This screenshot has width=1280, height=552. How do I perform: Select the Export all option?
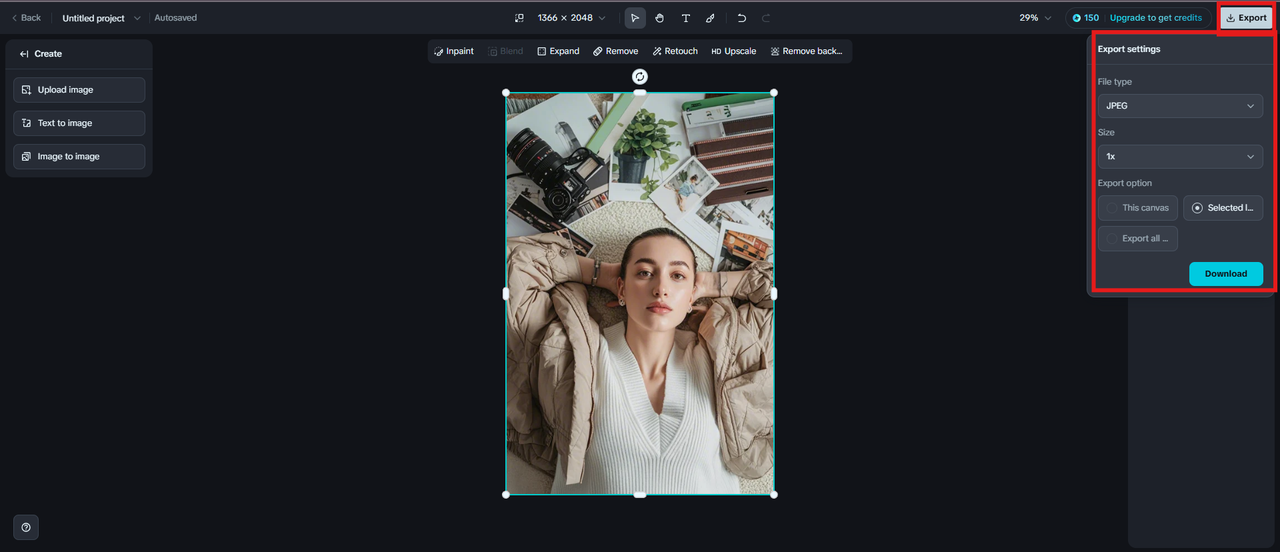pyautogui.click(x=1138, y=239)
